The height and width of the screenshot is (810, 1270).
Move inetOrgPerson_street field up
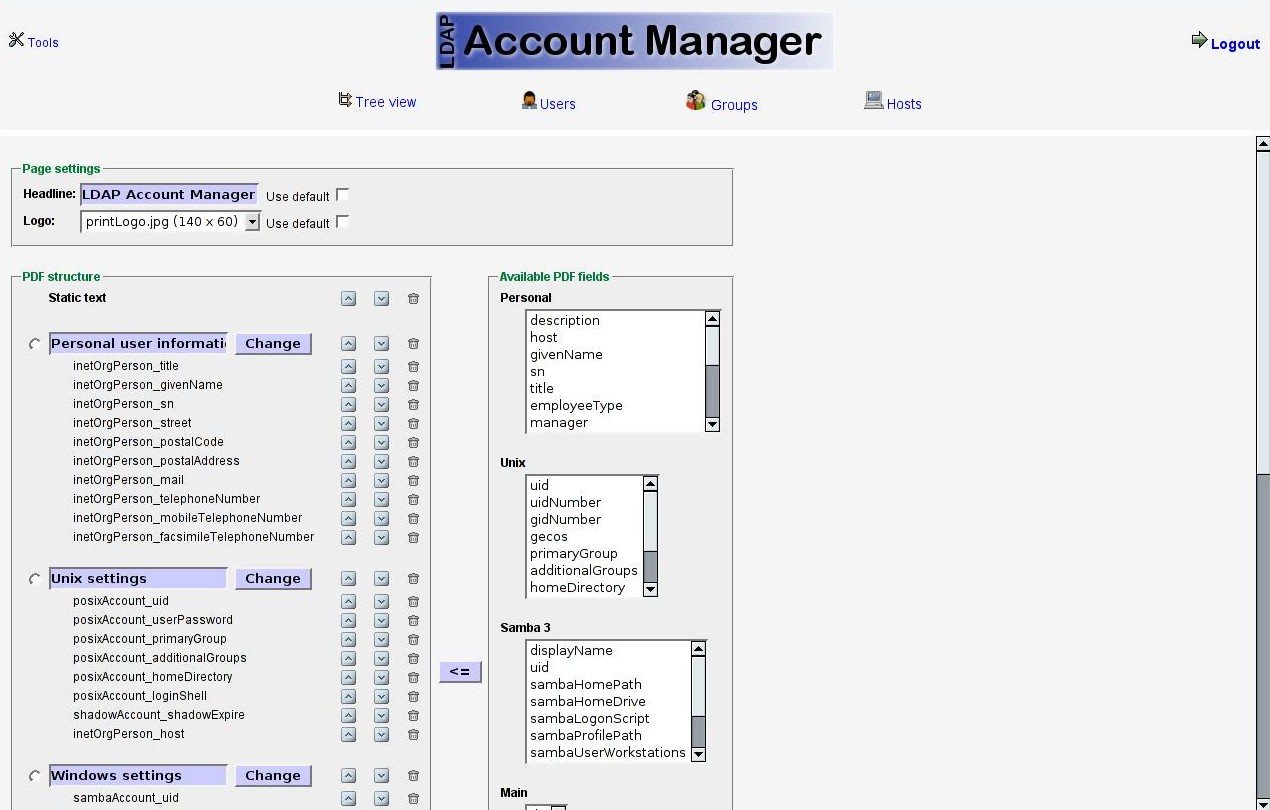point(348,424)
